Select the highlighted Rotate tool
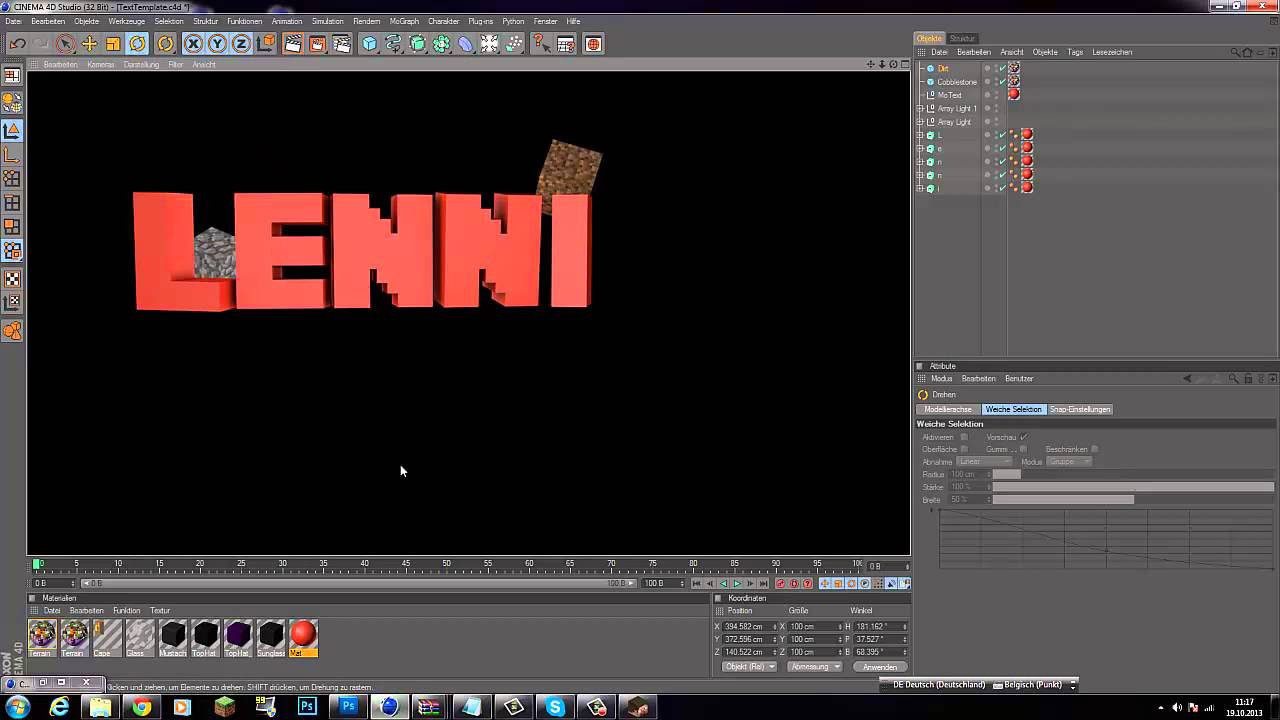This screenshot has width=1280, height=720. 138,44
